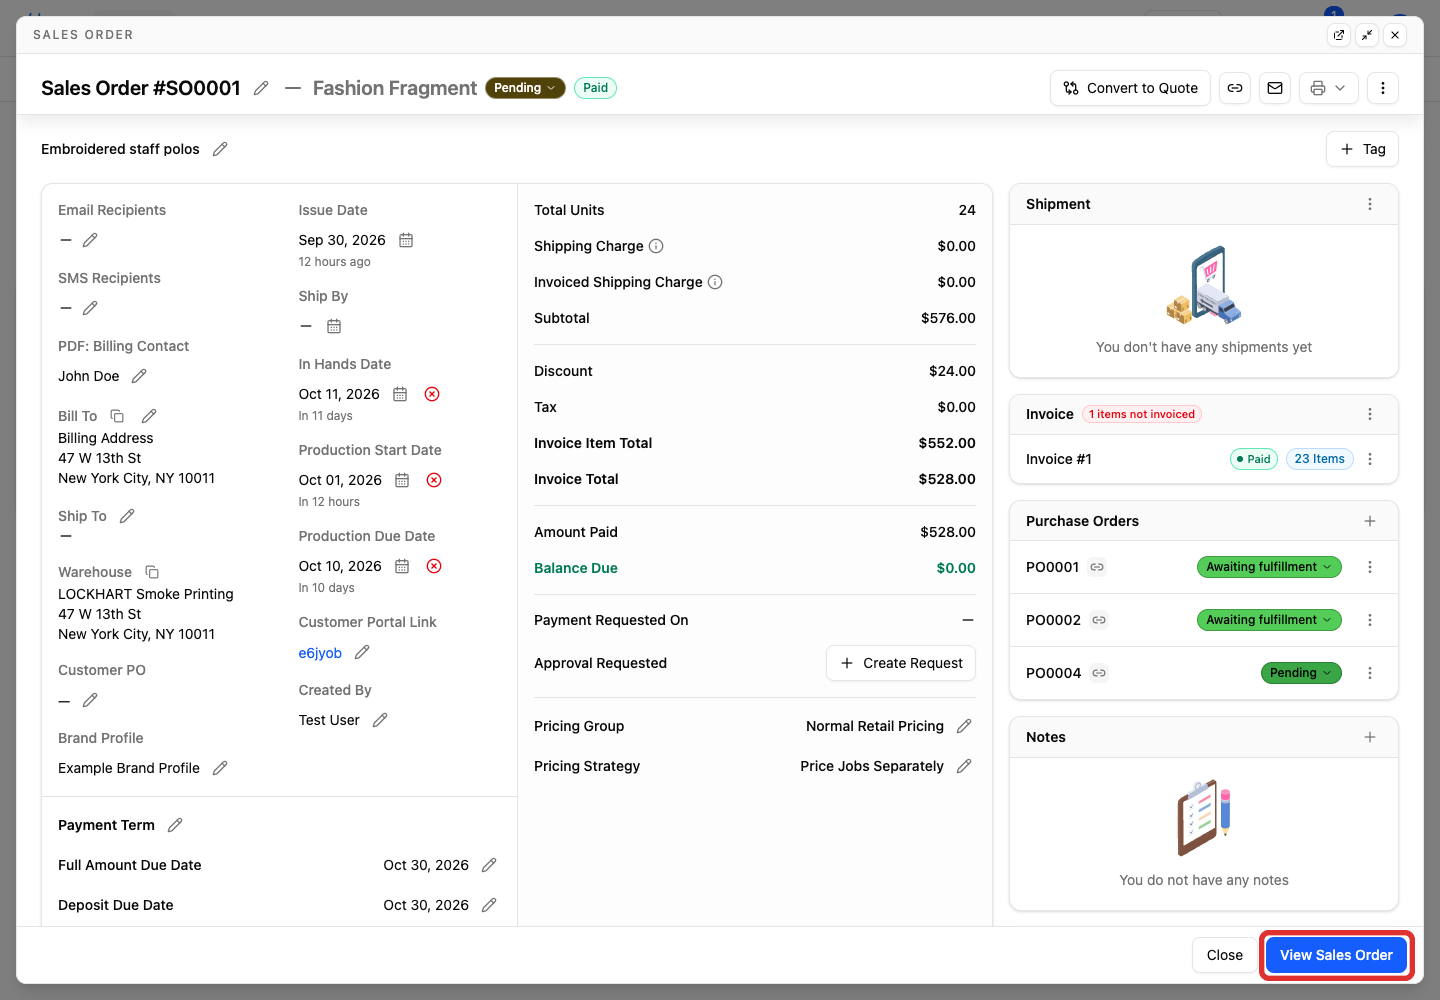Screen dimensions: 1440x1000
Task: Click the View Sales Order button
Action: pos(1336,955)
